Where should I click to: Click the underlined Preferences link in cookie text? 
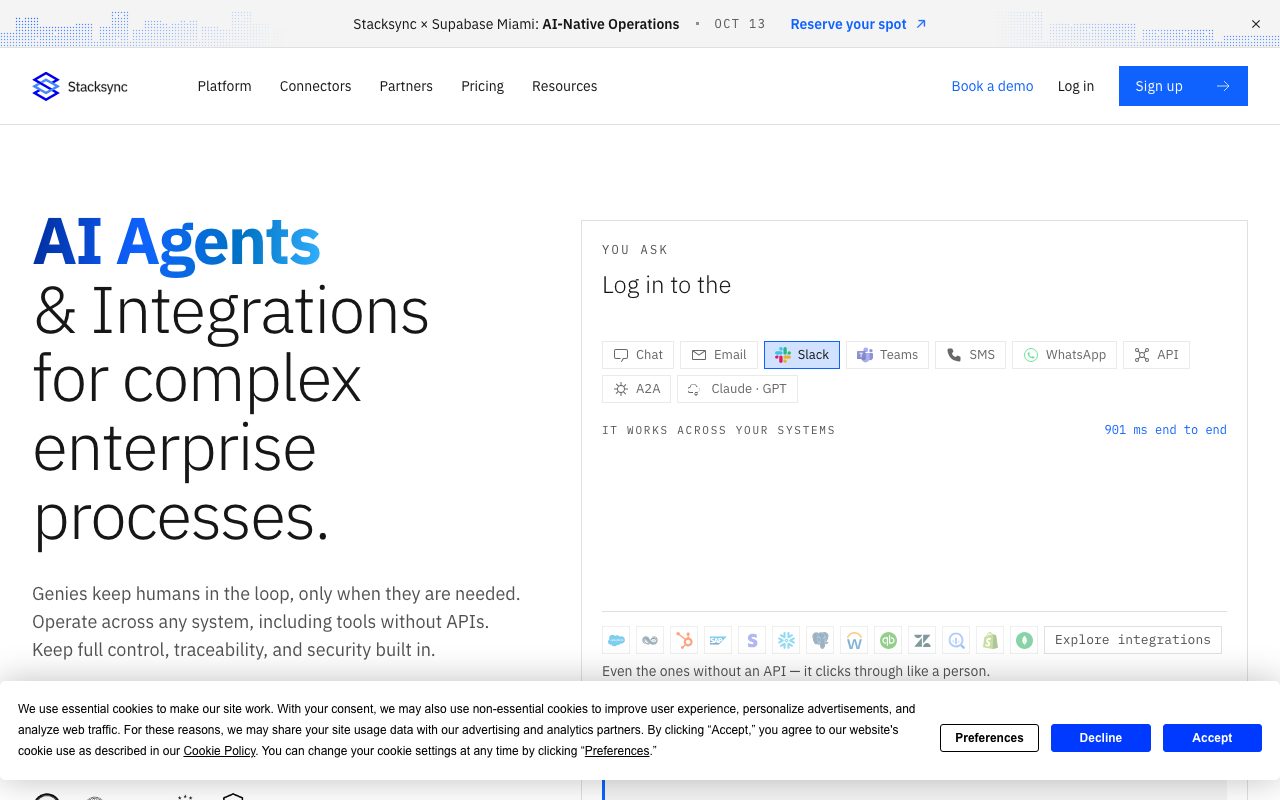[617, 751]
